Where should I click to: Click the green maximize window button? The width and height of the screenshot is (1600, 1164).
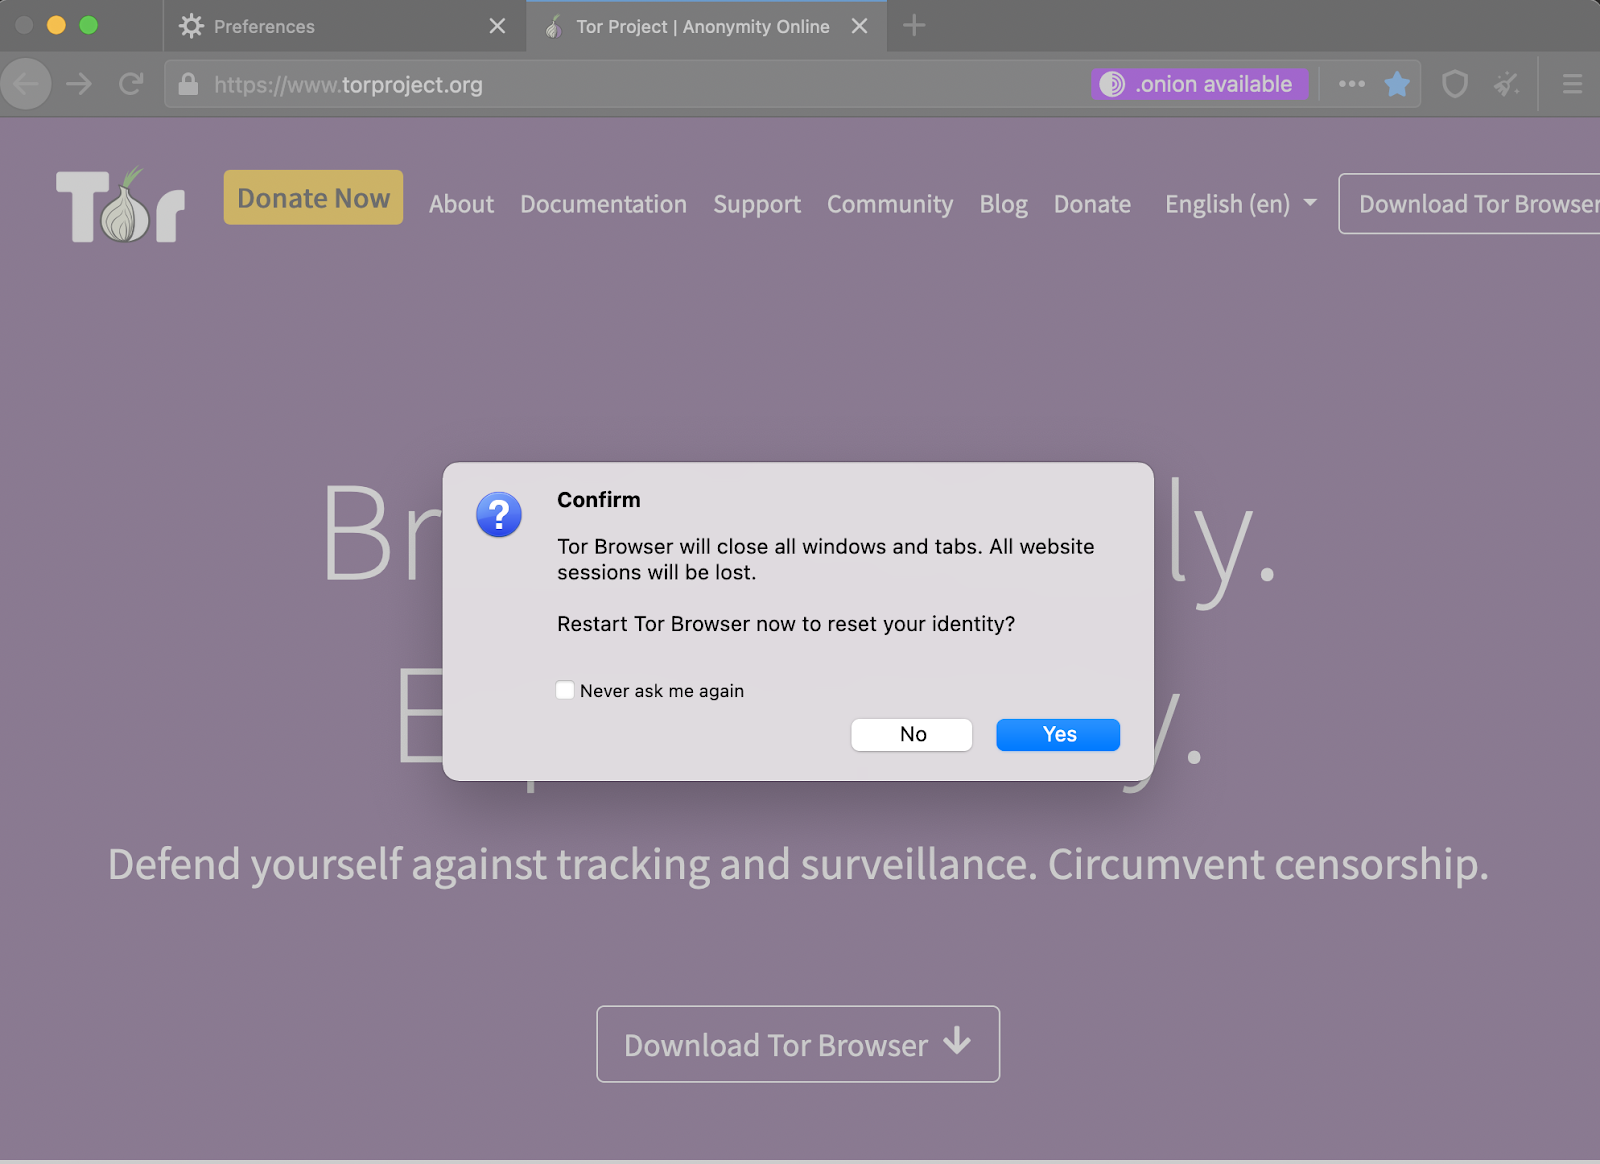pyautogui.click(x=88, y=25)
